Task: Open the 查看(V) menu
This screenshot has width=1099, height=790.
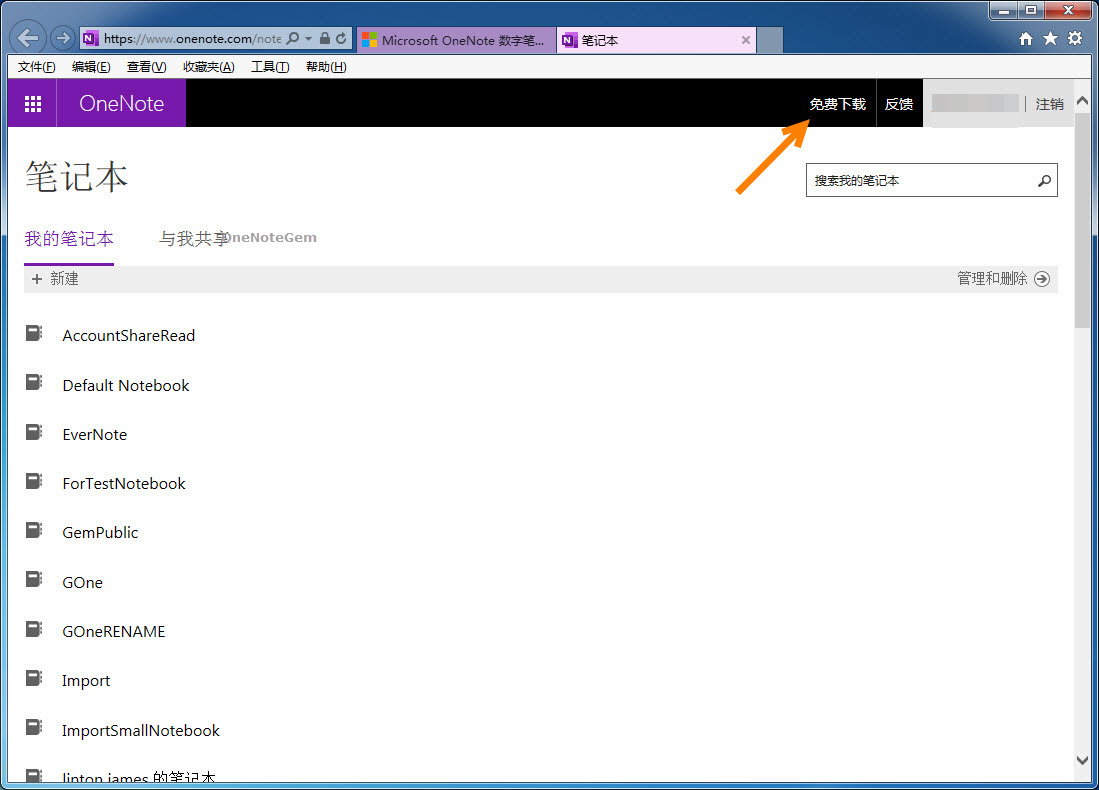Action: (x=146, y=67)
